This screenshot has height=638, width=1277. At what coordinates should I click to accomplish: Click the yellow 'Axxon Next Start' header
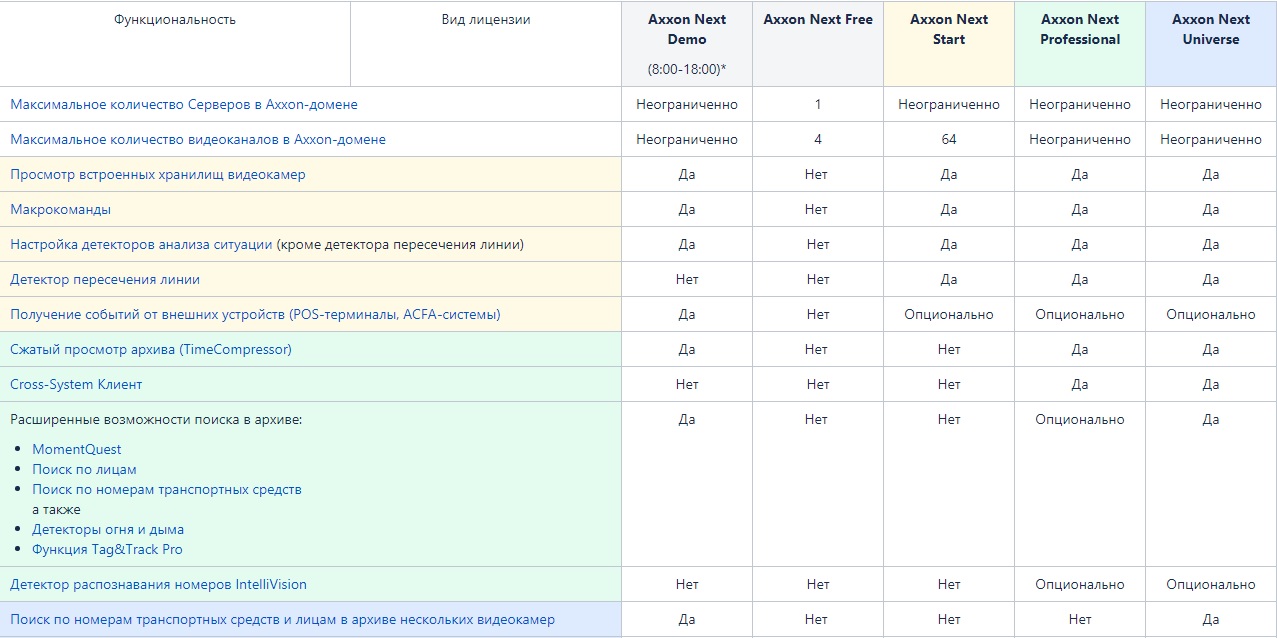point(949,30)
